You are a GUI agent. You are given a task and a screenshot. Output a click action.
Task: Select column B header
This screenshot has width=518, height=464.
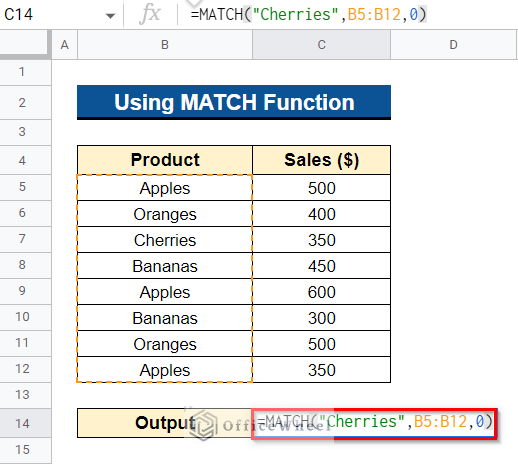[165, 45]
